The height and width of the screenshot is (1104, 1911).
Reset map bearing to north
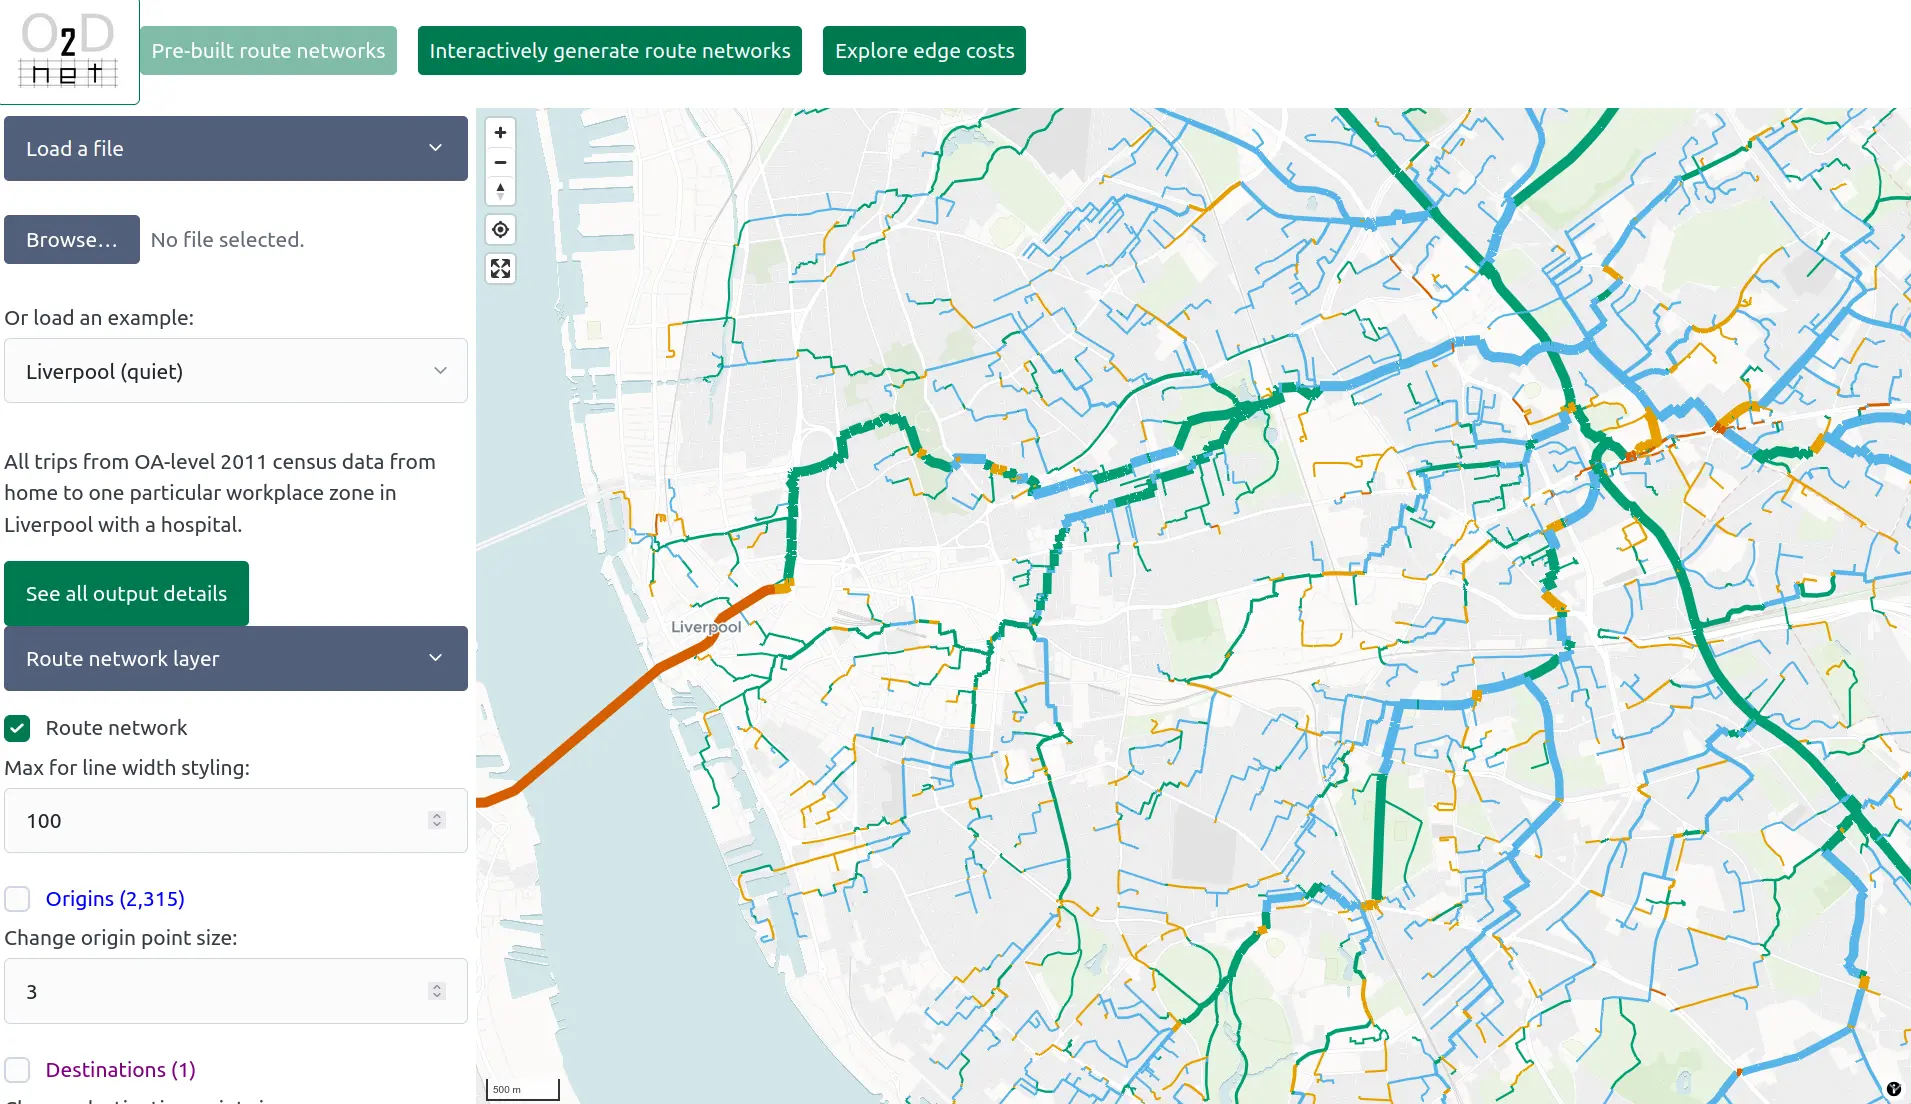click(500, 190)
